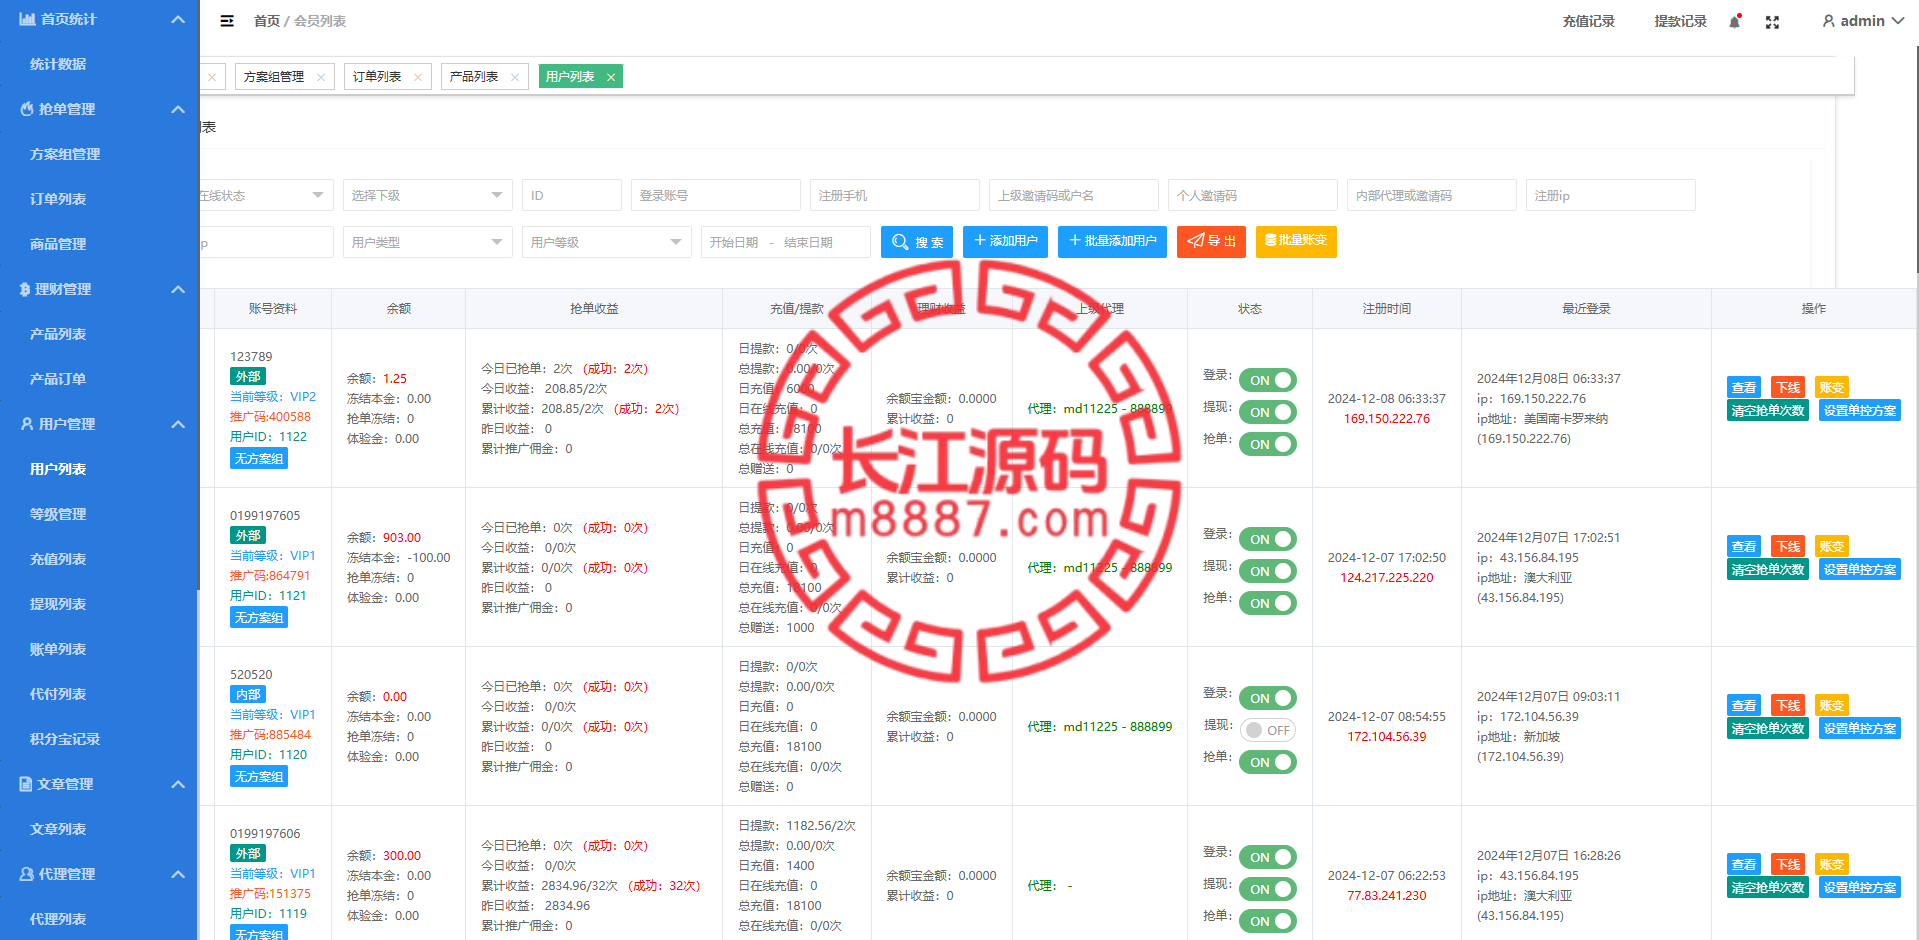The width and height of the screenshot is (1919, 940).
Task: Collapse the 用户管理 sidebar section
Action: coord(178,424)
